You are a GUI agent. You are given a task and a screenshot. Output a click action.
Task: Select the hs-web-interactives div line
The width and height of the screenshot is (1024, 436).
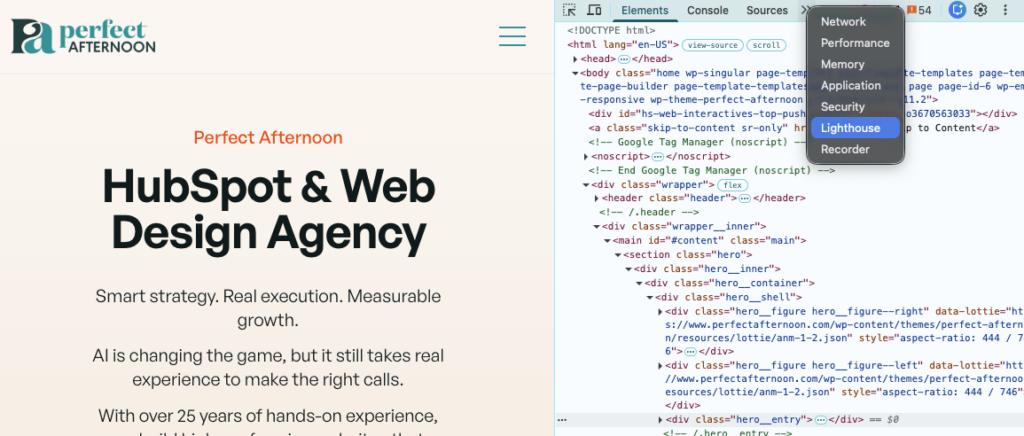tap(803, 114)
